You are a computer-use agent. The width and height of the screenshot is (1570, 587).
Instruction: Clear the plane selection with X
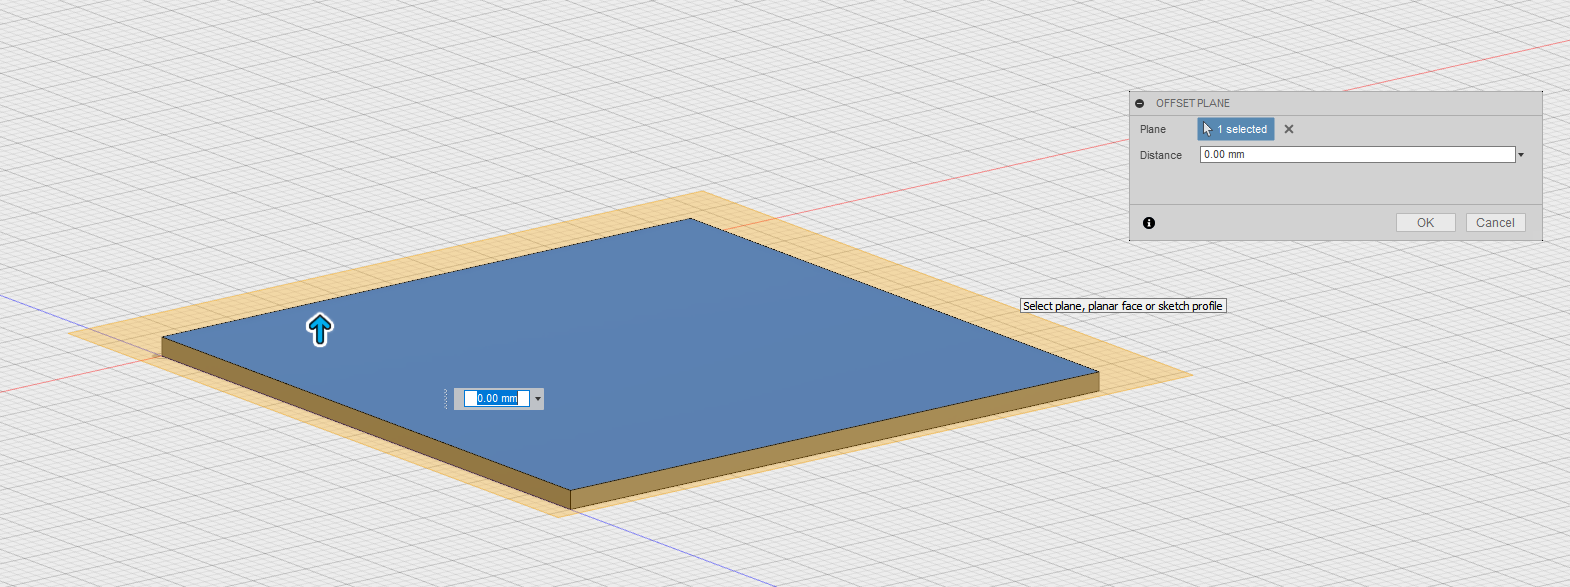[x=1289, y=129]
